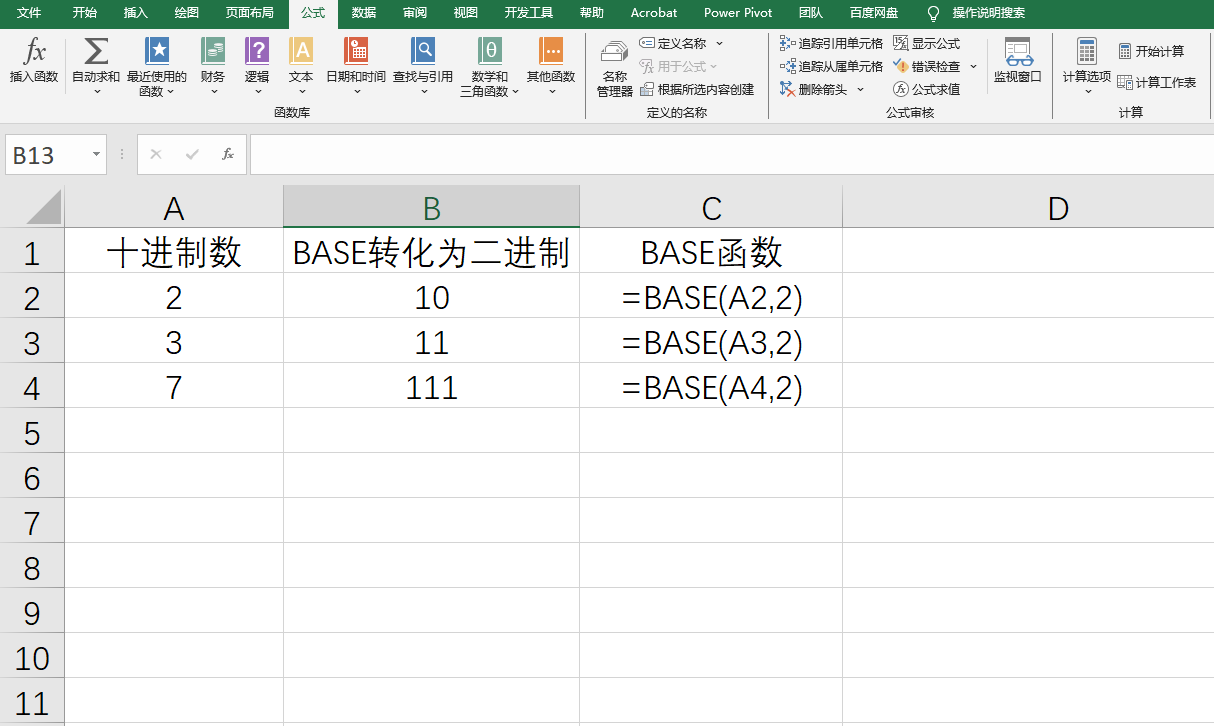The image size is (1214, 726).
Task: Open the Date & Time (日期和时间) functions
Action: pos(356,67)
